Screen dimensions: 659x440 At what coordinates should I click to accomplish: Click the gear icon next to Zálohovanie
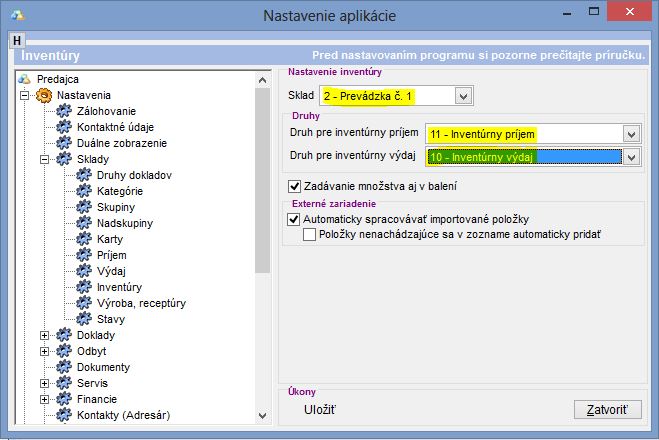click(x=65, y=111)
